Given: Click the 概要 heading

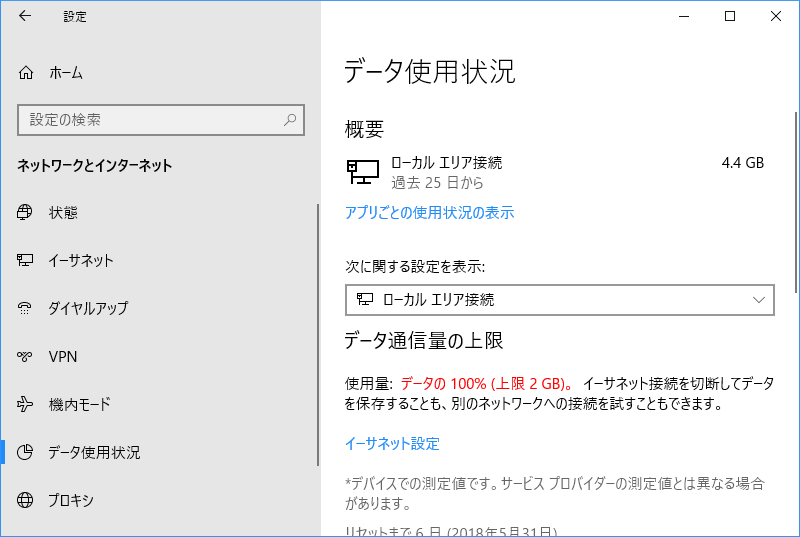Looking at the screenshot, I should point(364,129).
